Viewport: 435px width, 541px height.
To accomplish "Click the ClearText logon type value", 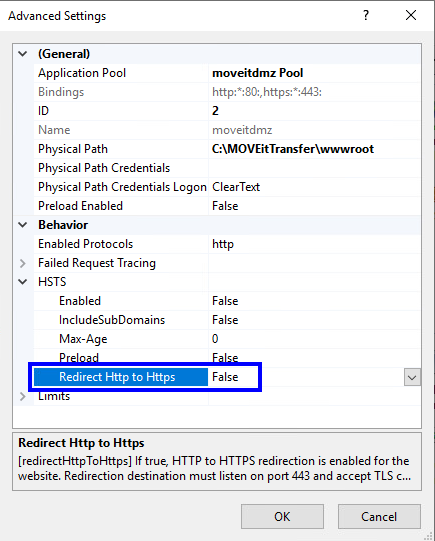I will pyautogui.click(x=236, y=187).
